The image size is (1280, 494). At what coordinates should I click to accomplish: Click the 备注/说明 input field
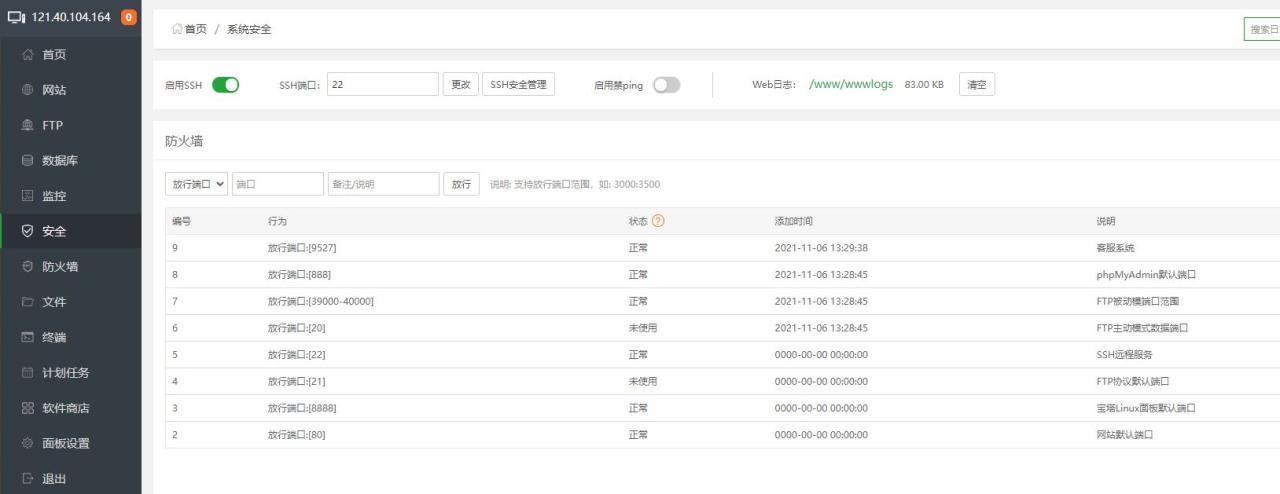[x=384, y=184]
